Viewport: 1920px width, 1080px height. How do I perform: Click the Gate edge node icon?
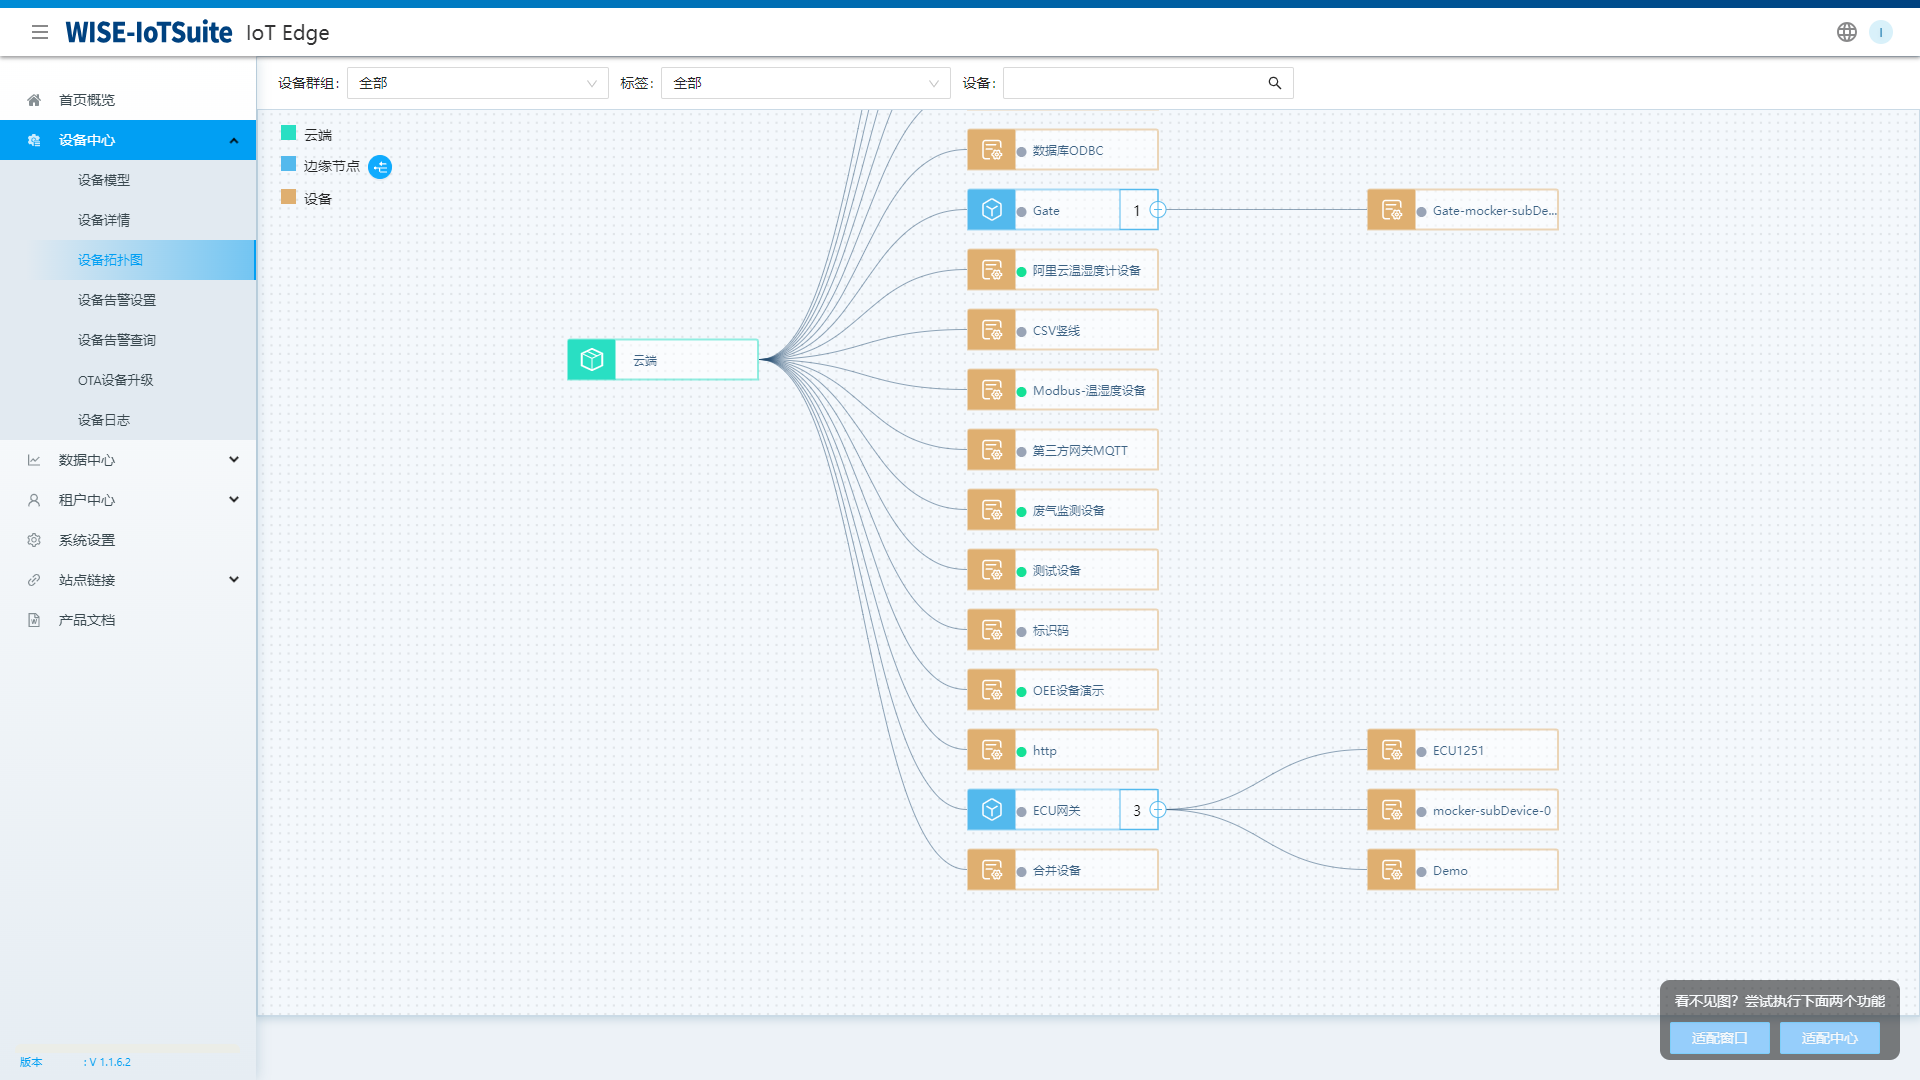pyautogui.click(x=991, y=210)
